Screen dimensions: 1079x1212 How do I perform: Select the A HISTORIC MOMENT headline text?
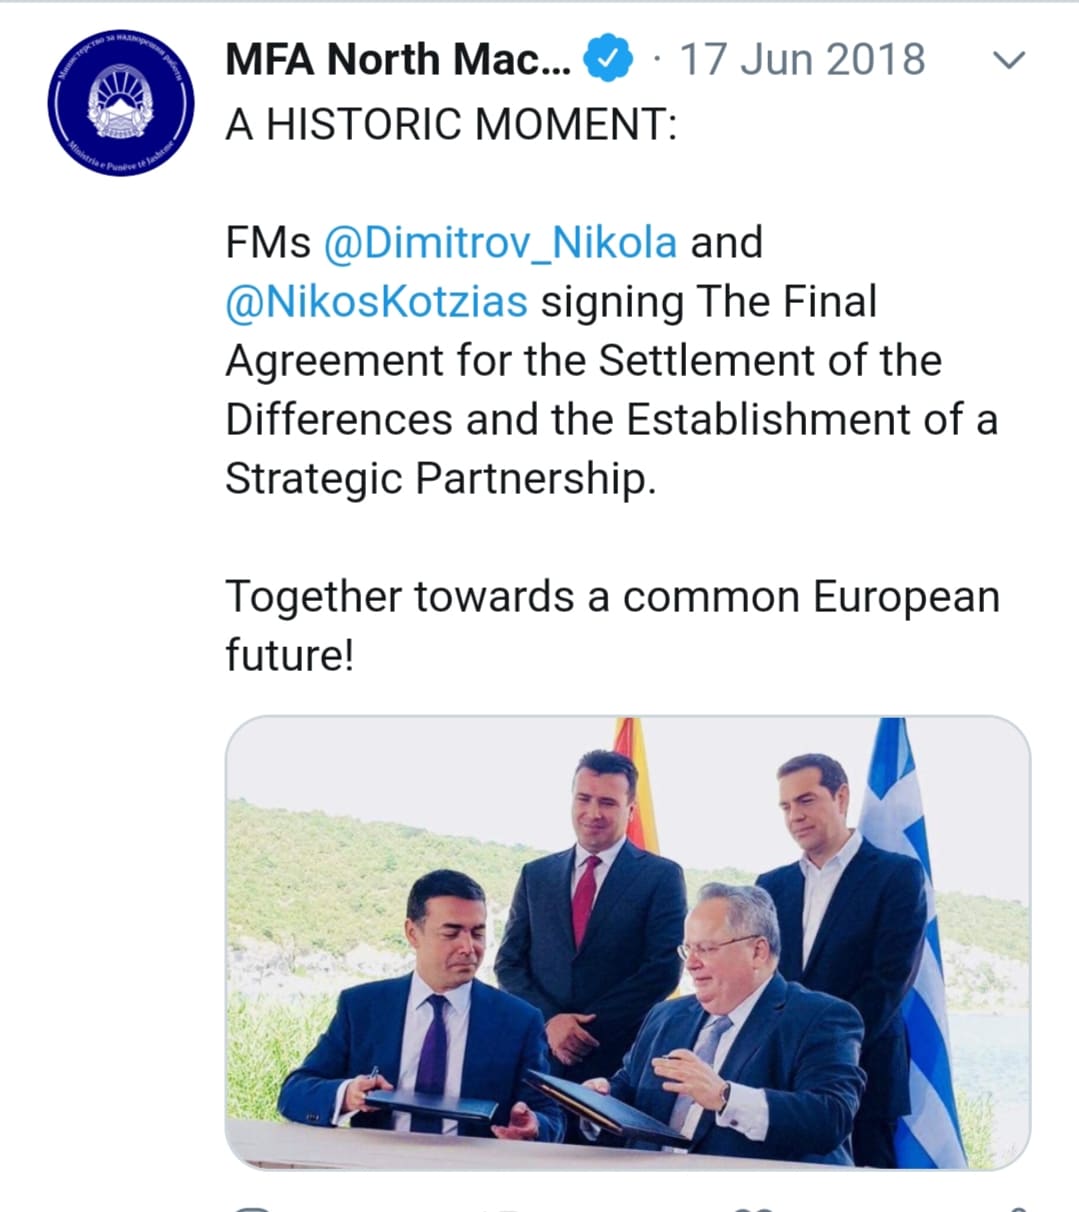tap(451, 125)
